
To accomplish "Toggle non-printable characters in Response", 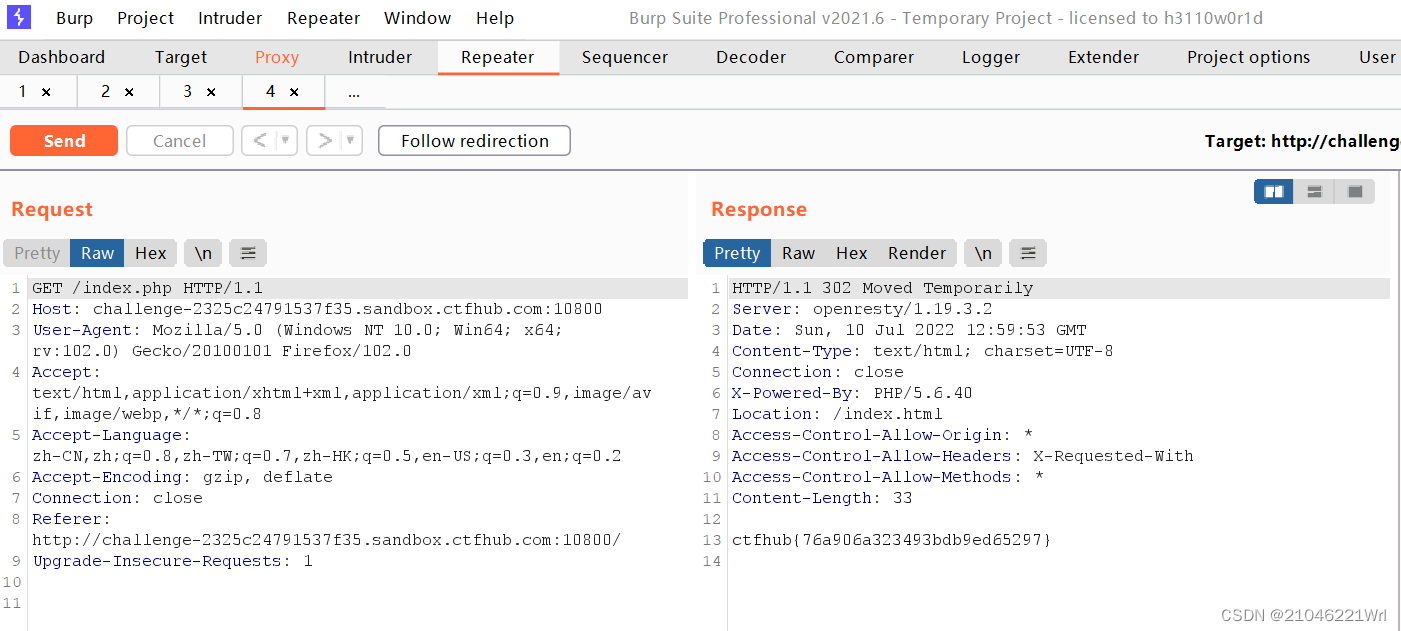I will 983,253.
